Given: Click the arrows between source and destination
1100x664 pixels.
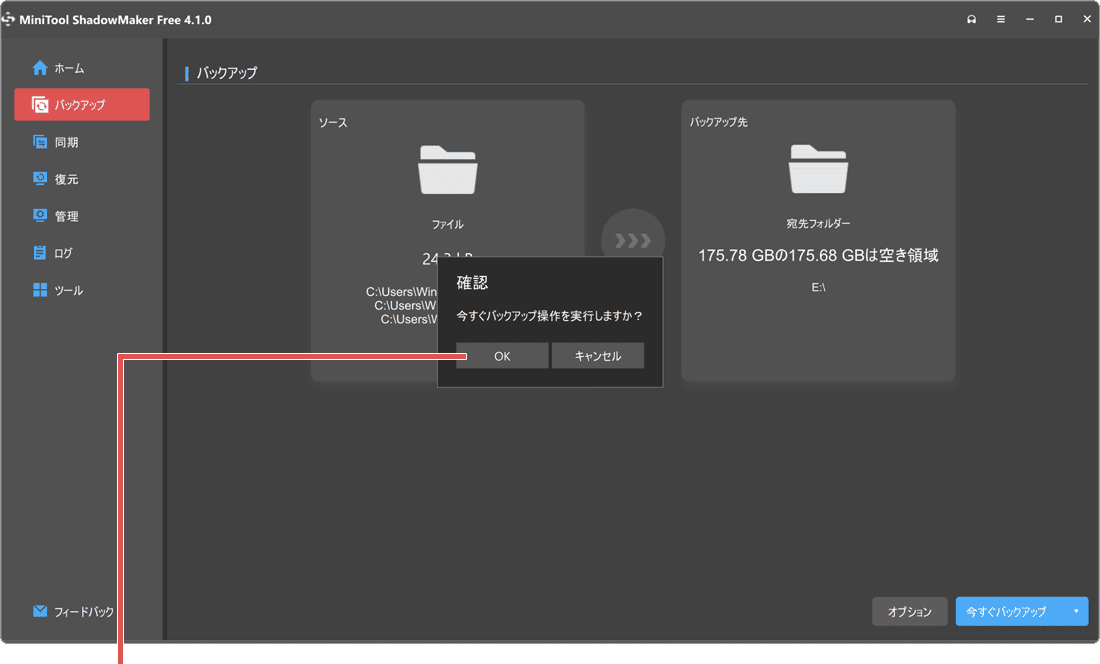Looking at the screenshot, I should click(x=632, y=238).
